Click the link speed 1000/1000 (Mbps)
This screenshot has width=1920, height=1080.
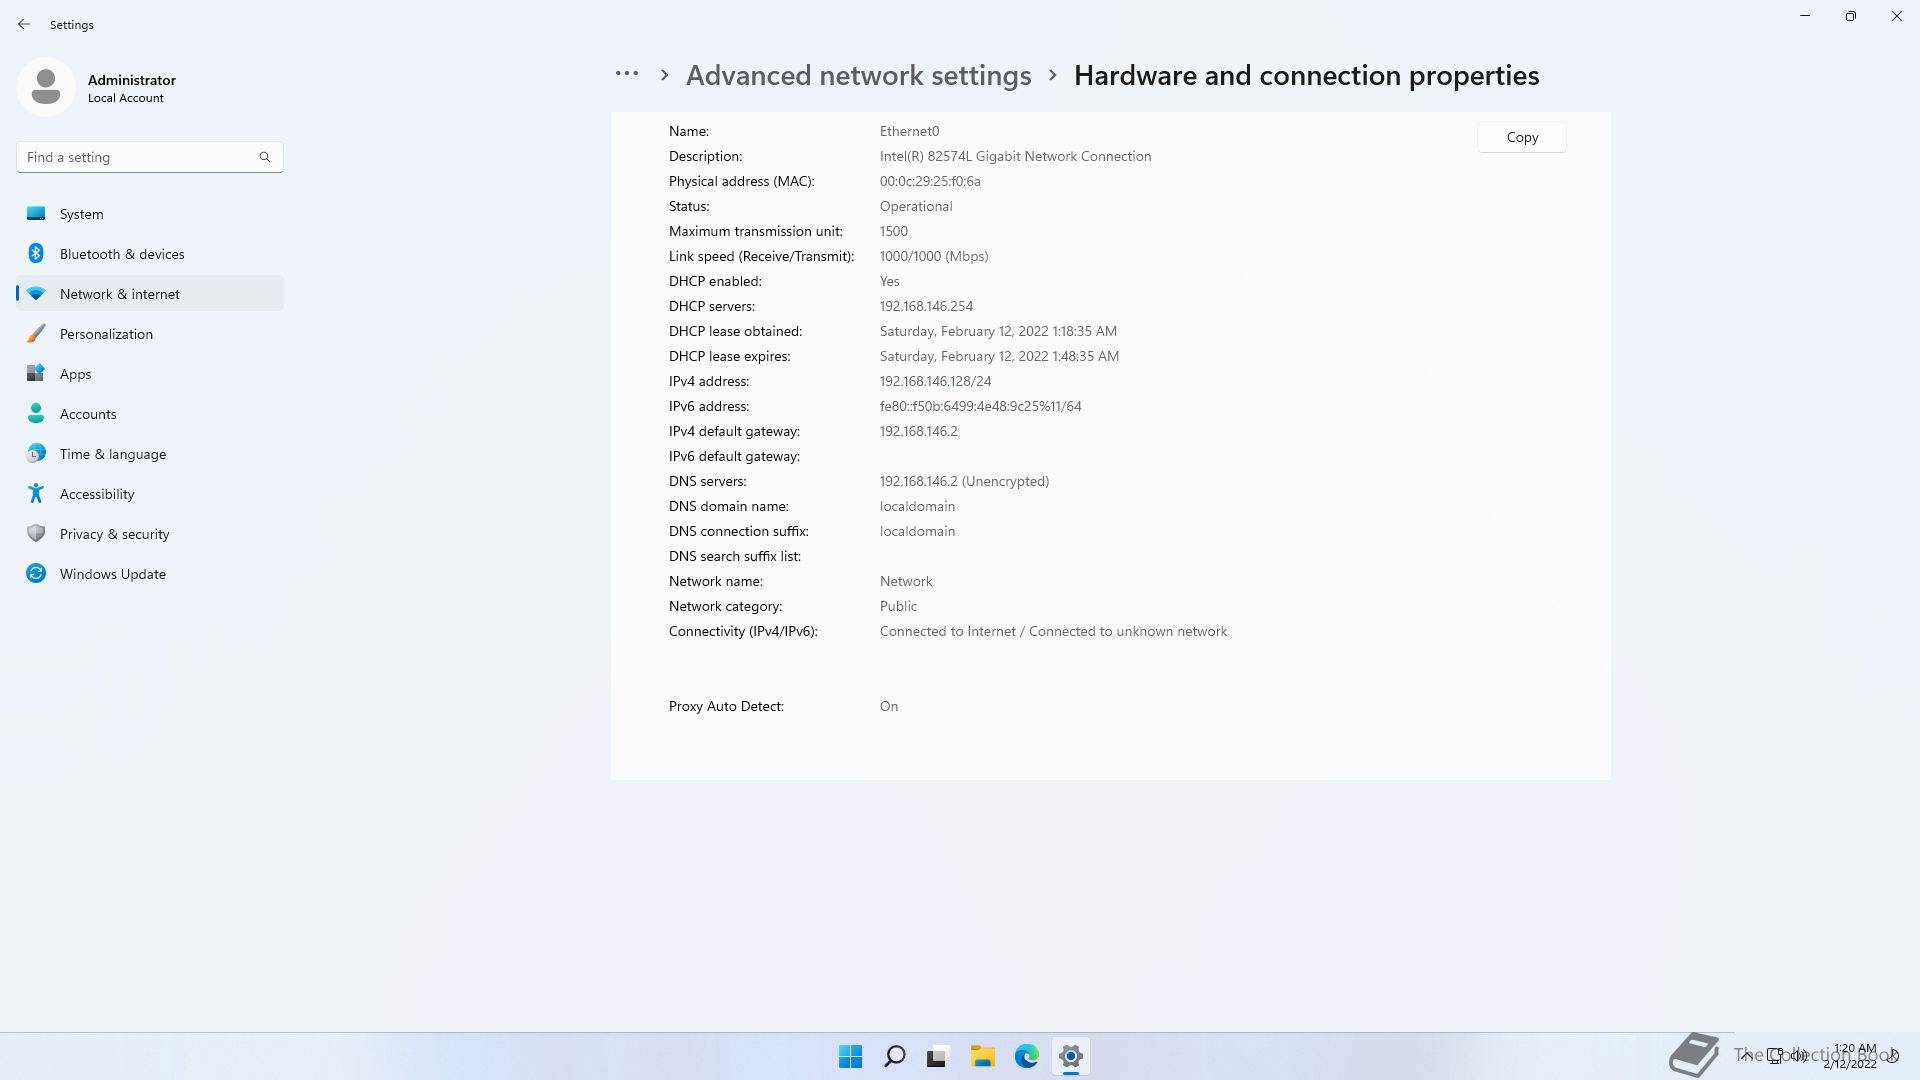[934, 256]
